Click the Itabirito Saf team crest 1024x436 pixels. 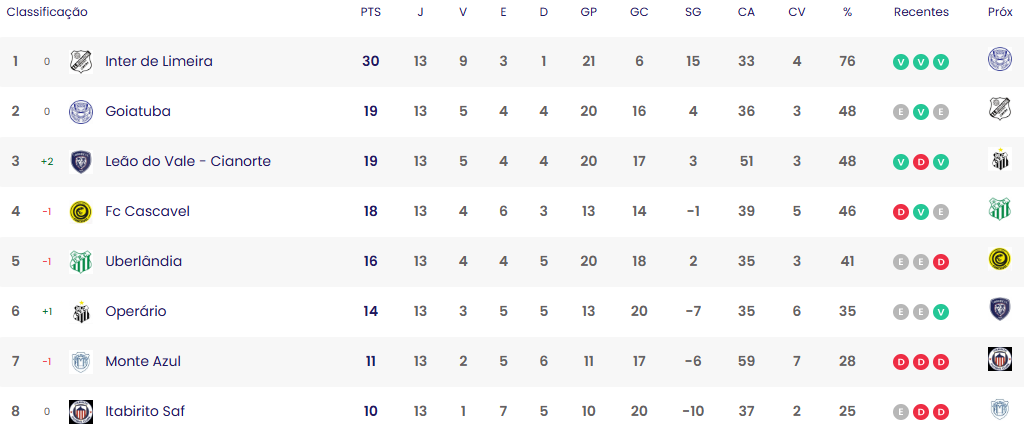click(81, 411)
